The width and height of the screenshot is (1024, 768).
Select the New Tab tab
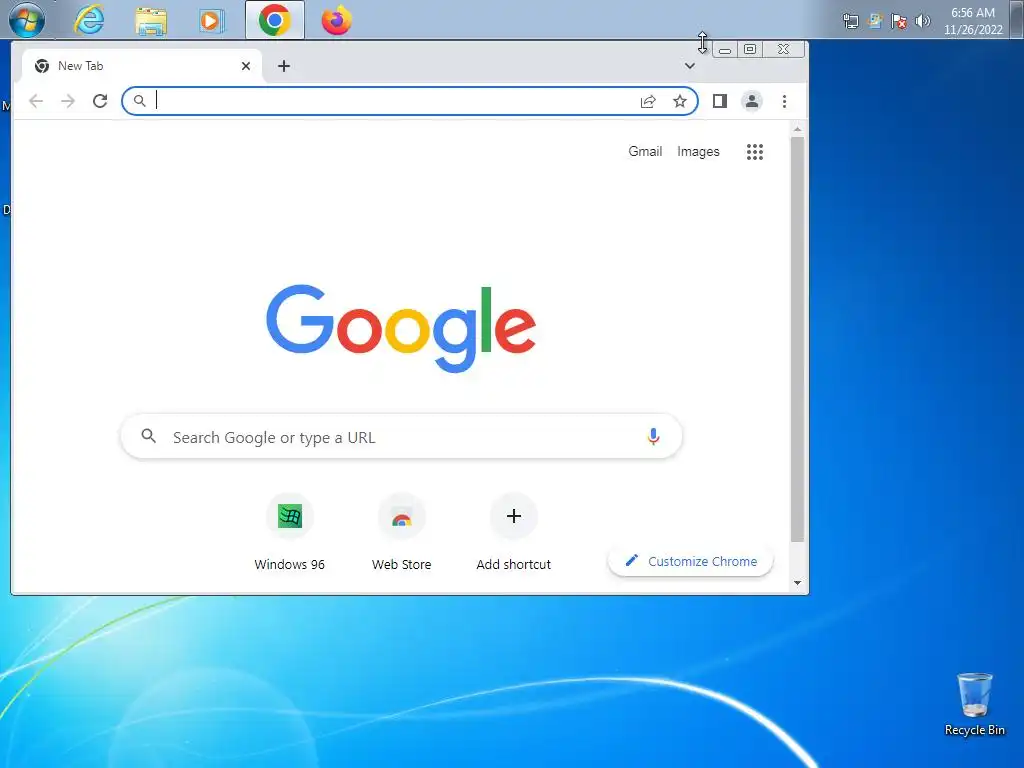142,66
